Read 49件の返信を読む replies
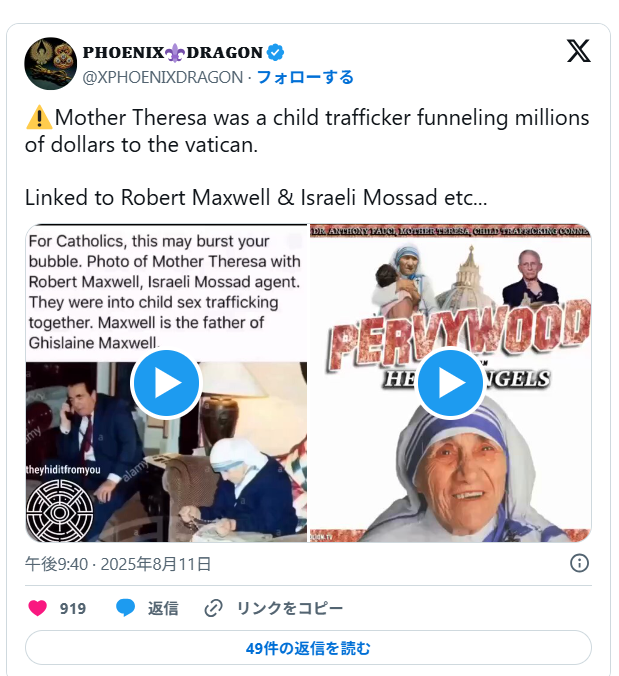 [x=308, y=648]
